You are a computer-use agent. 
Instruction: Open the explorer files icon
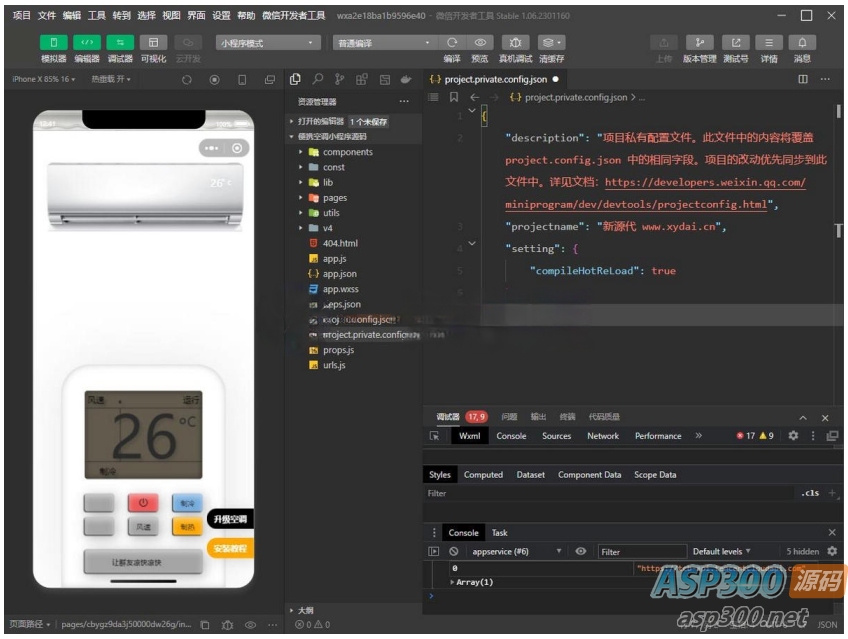(x=295, y=79)
